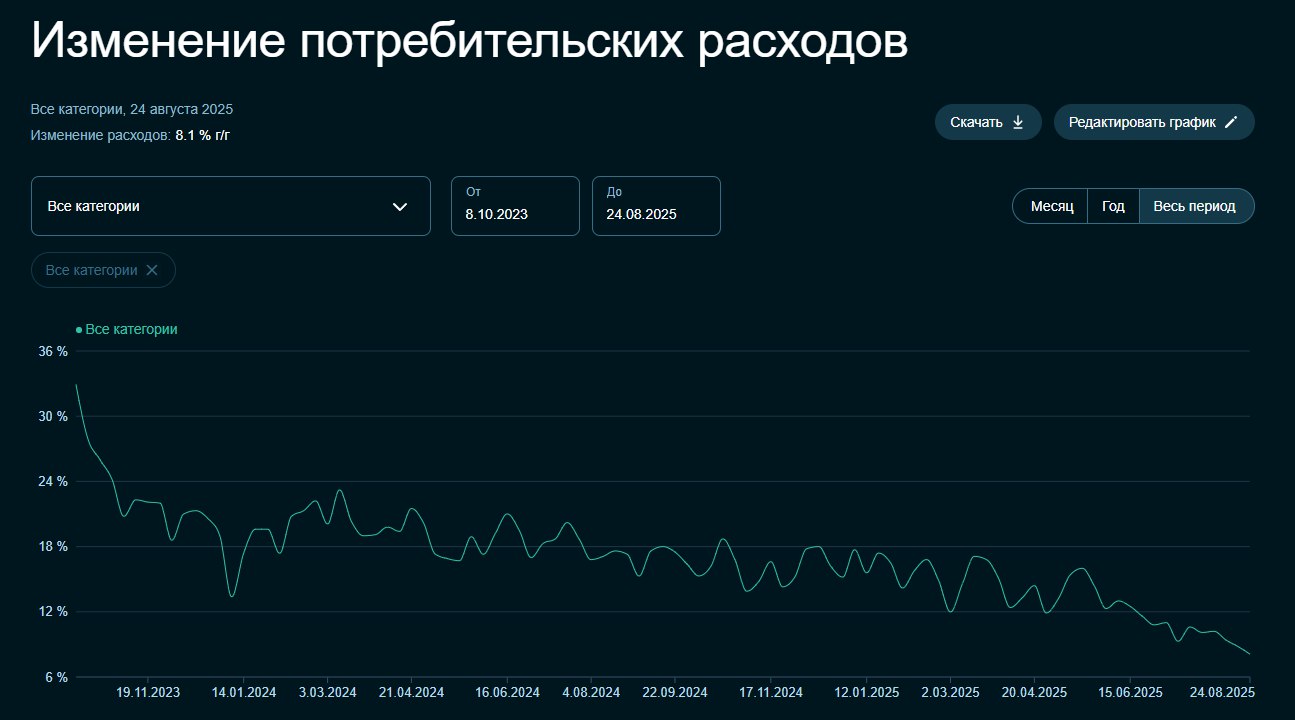Click the 20.04.2025 date label

click(x=1035, y=692)
